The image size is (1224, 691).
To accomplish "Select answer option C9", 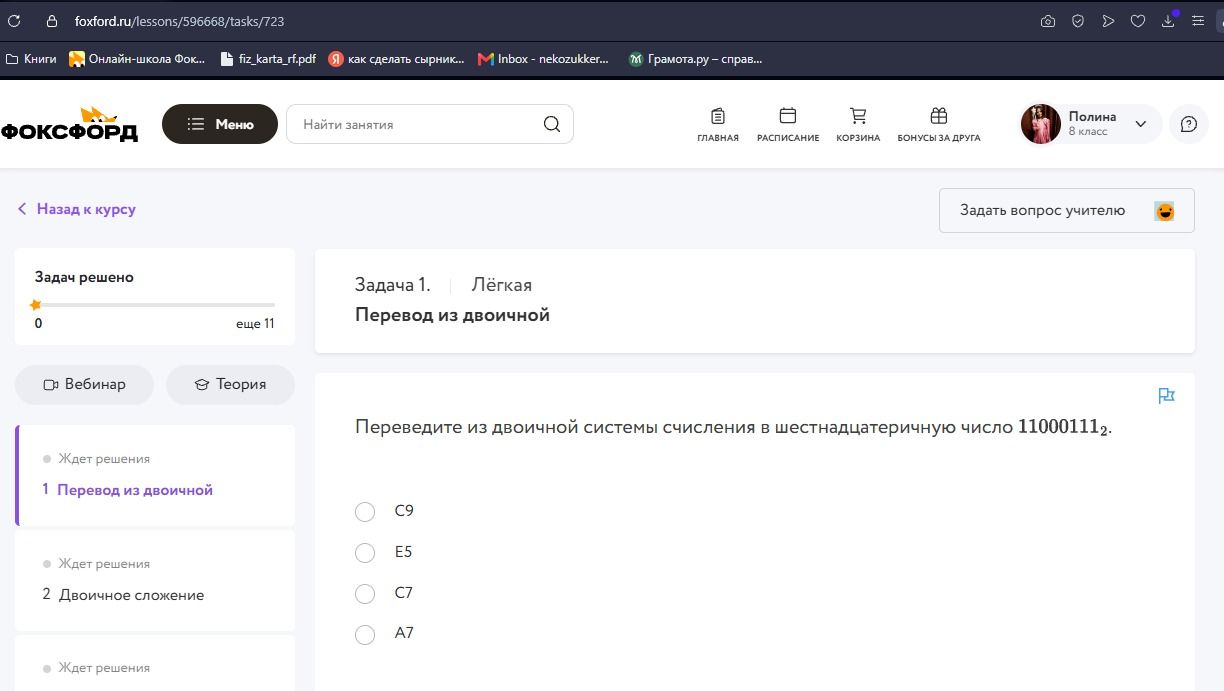I will 365,512.
